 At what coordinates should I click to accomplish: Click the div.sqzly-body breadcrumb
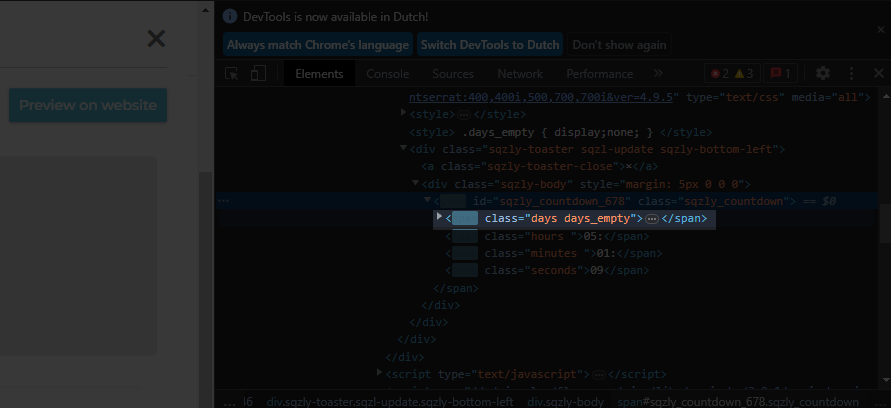(x=565, y=402)
